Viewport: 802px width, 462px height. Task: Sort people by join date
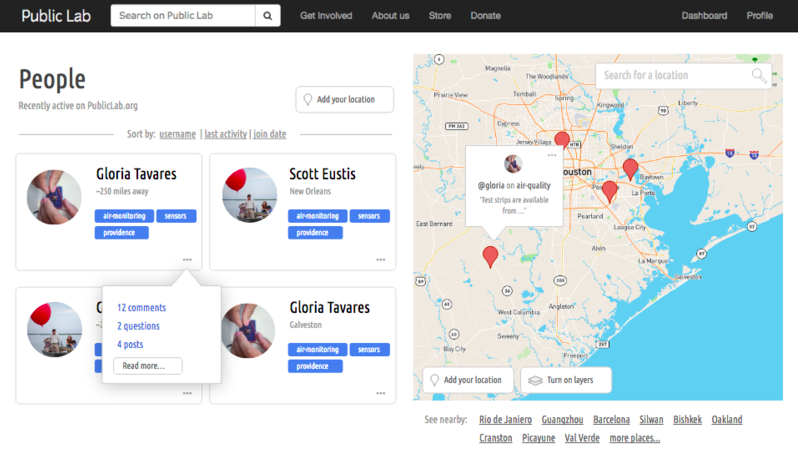tap(270, 134)
